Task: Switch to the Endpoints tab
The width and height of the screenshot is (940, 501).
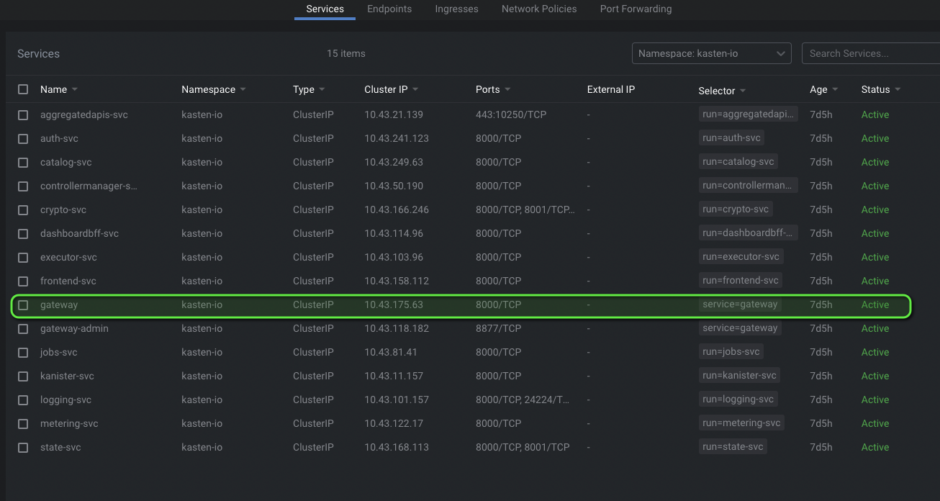Action: 389,9
